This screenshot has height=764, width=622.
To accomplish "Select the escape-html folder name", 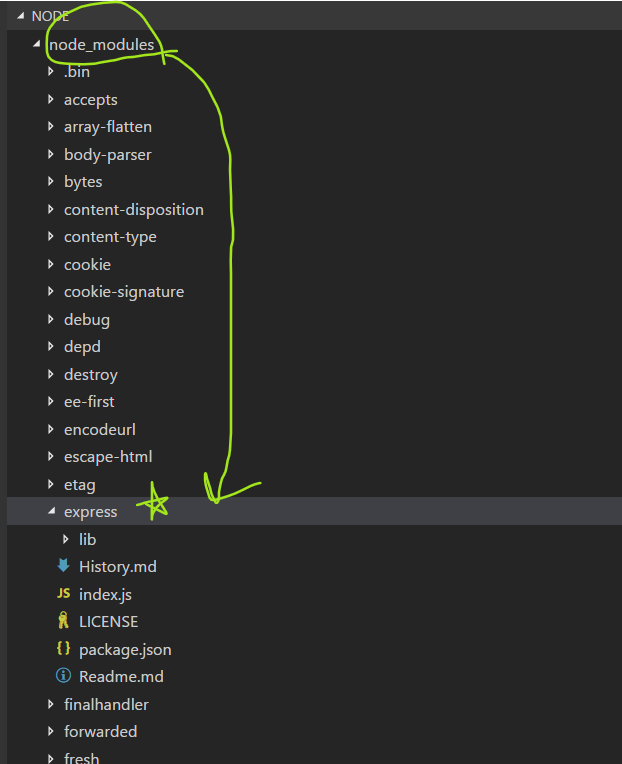I will (x=108, y=457).
